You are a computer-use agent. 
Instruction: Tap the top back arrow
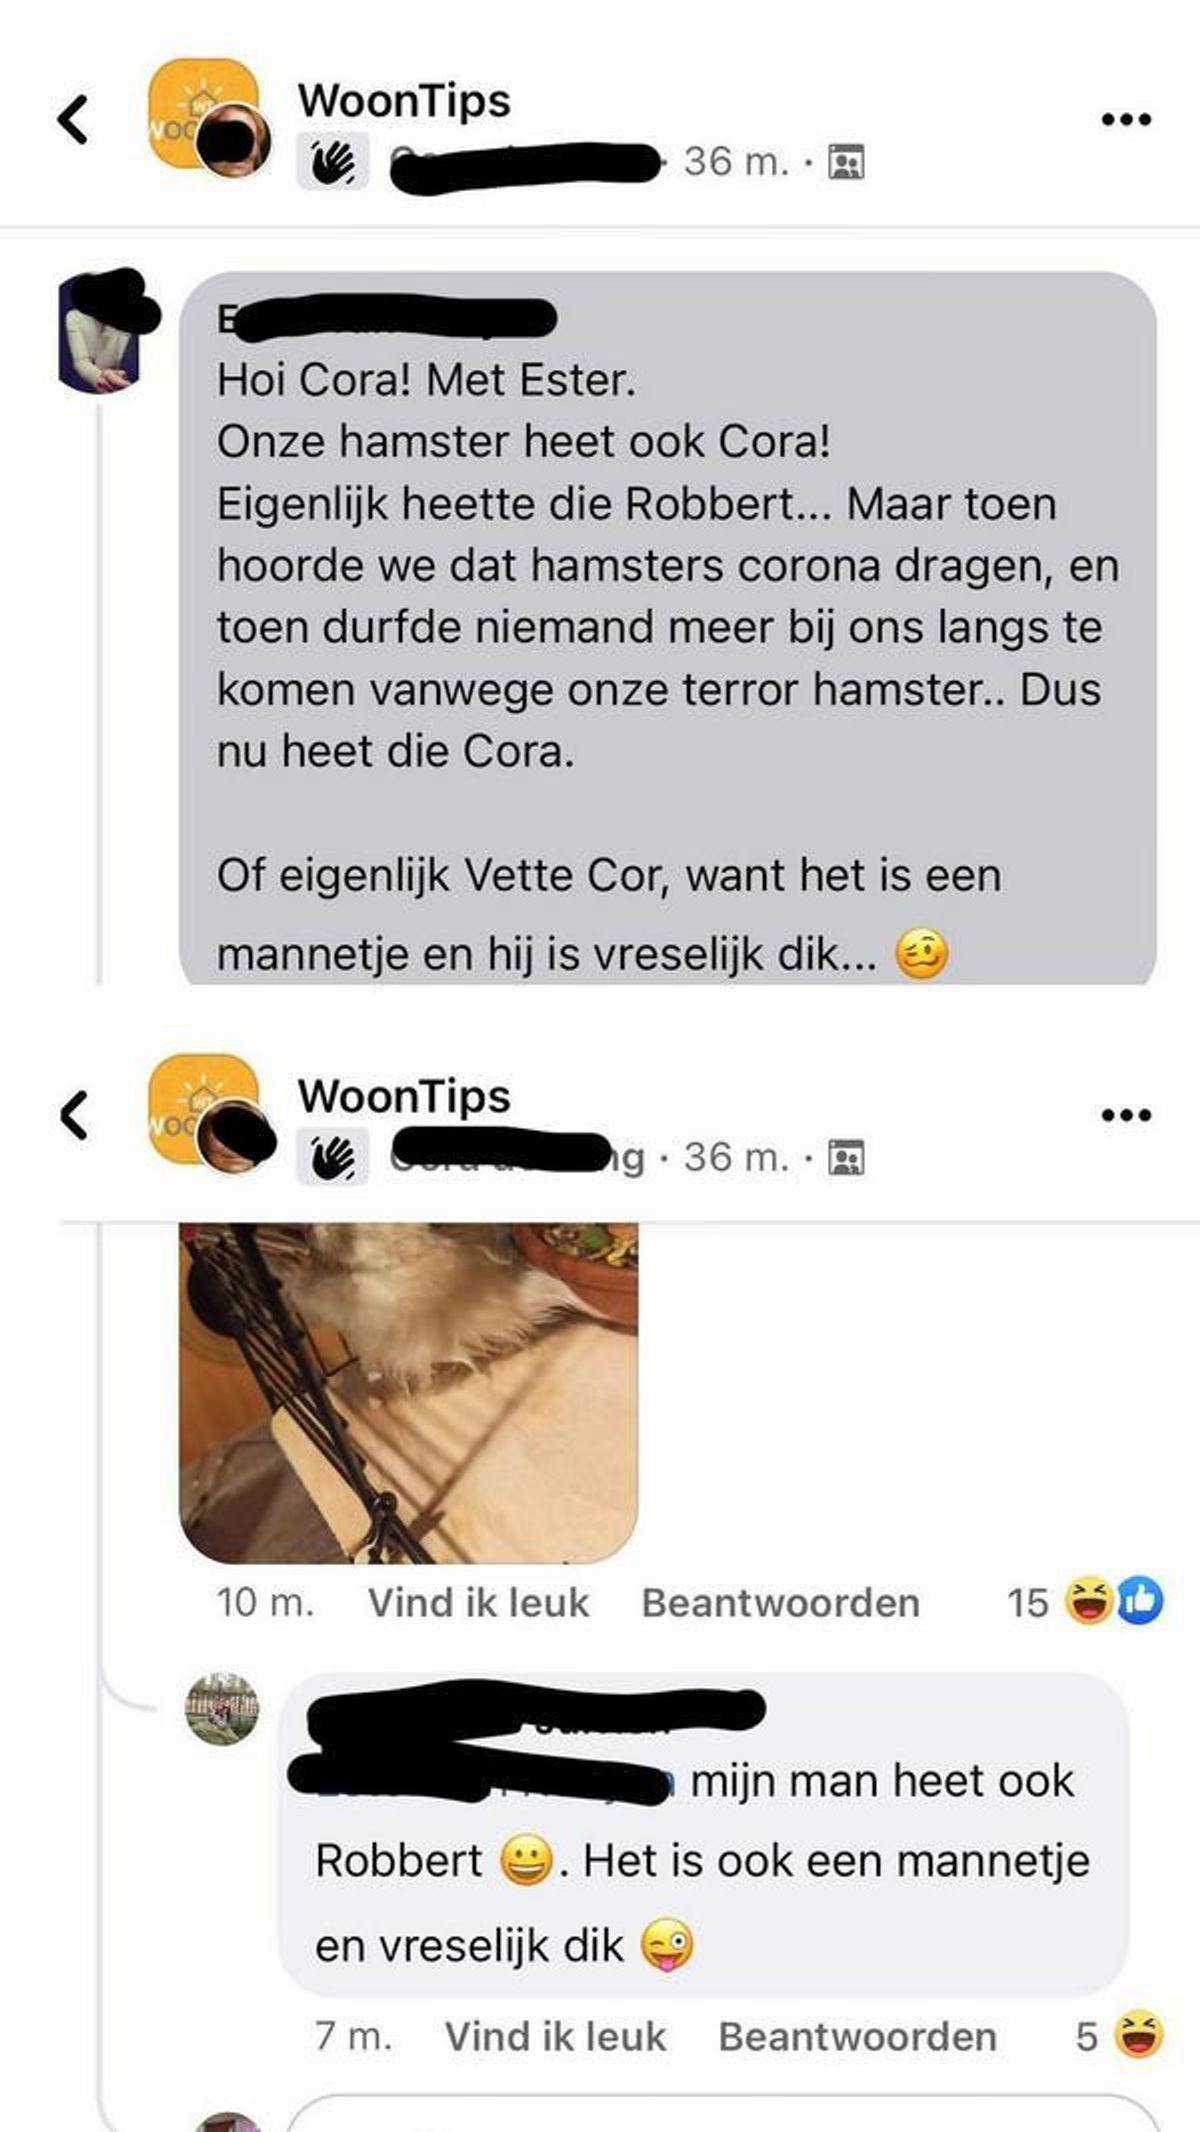click(x=72, y=120)
